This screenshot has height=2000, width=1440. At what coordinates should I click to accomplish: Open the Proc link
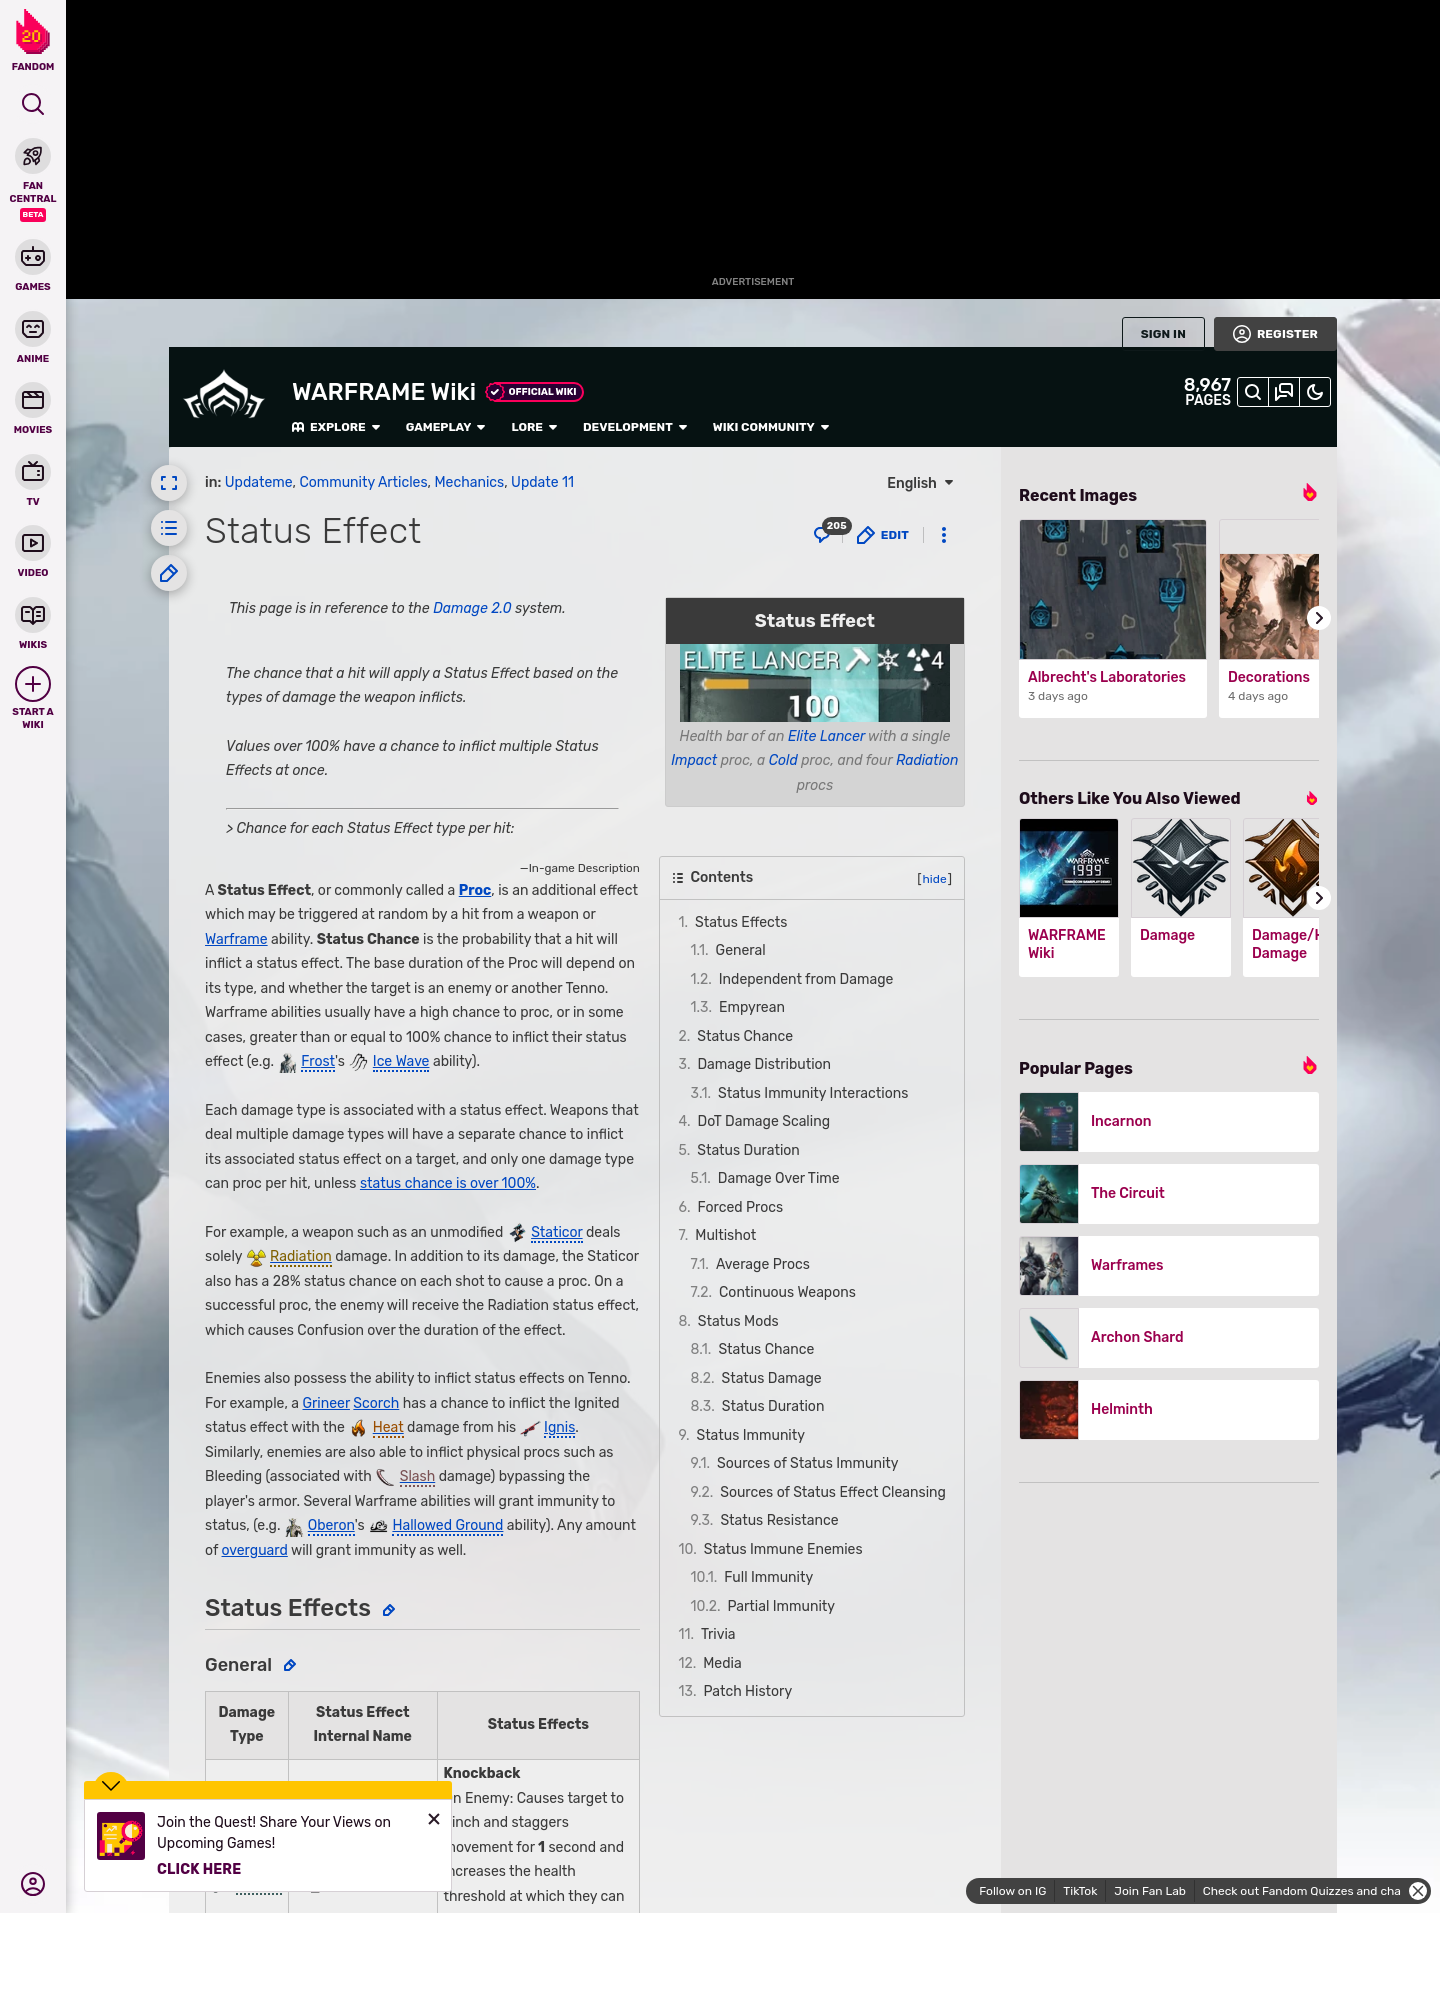pyautogui.click(x=475, y=890)
